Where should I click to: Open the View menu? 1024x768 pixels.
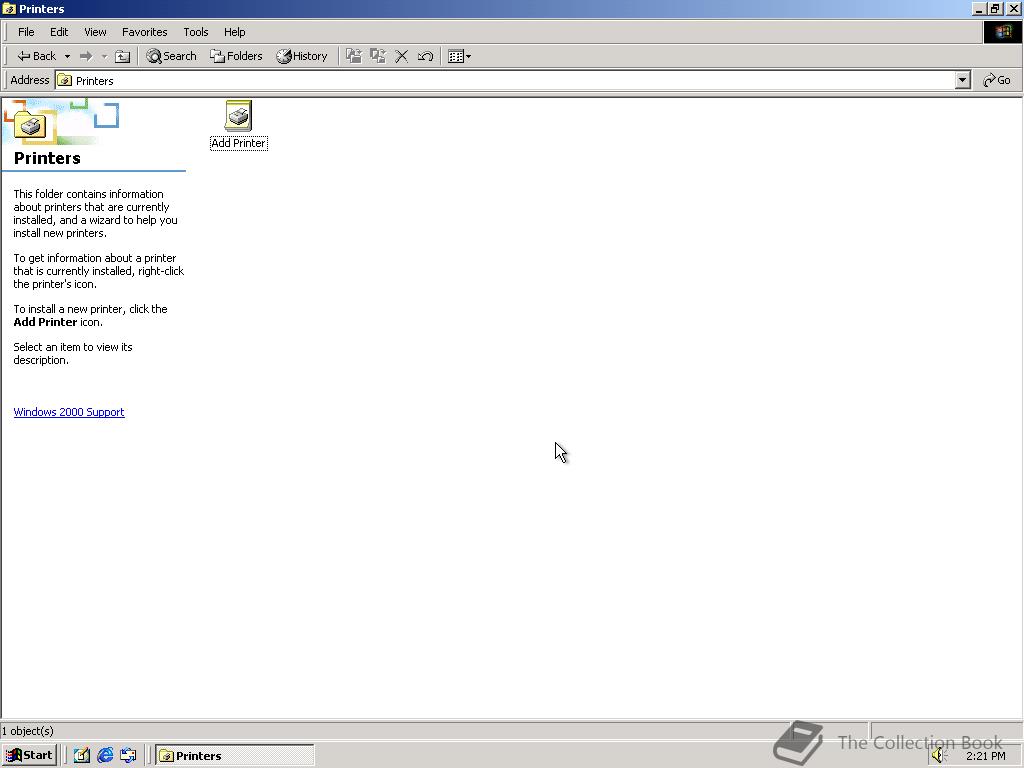click(x=95, y=32)
